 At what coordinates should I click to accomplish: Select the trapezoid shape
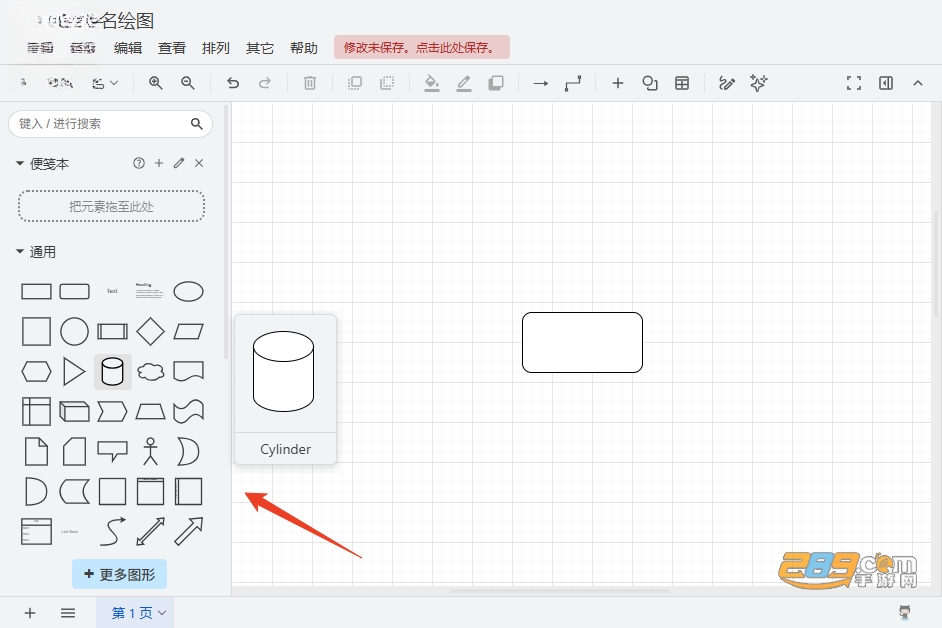(150, 412)
